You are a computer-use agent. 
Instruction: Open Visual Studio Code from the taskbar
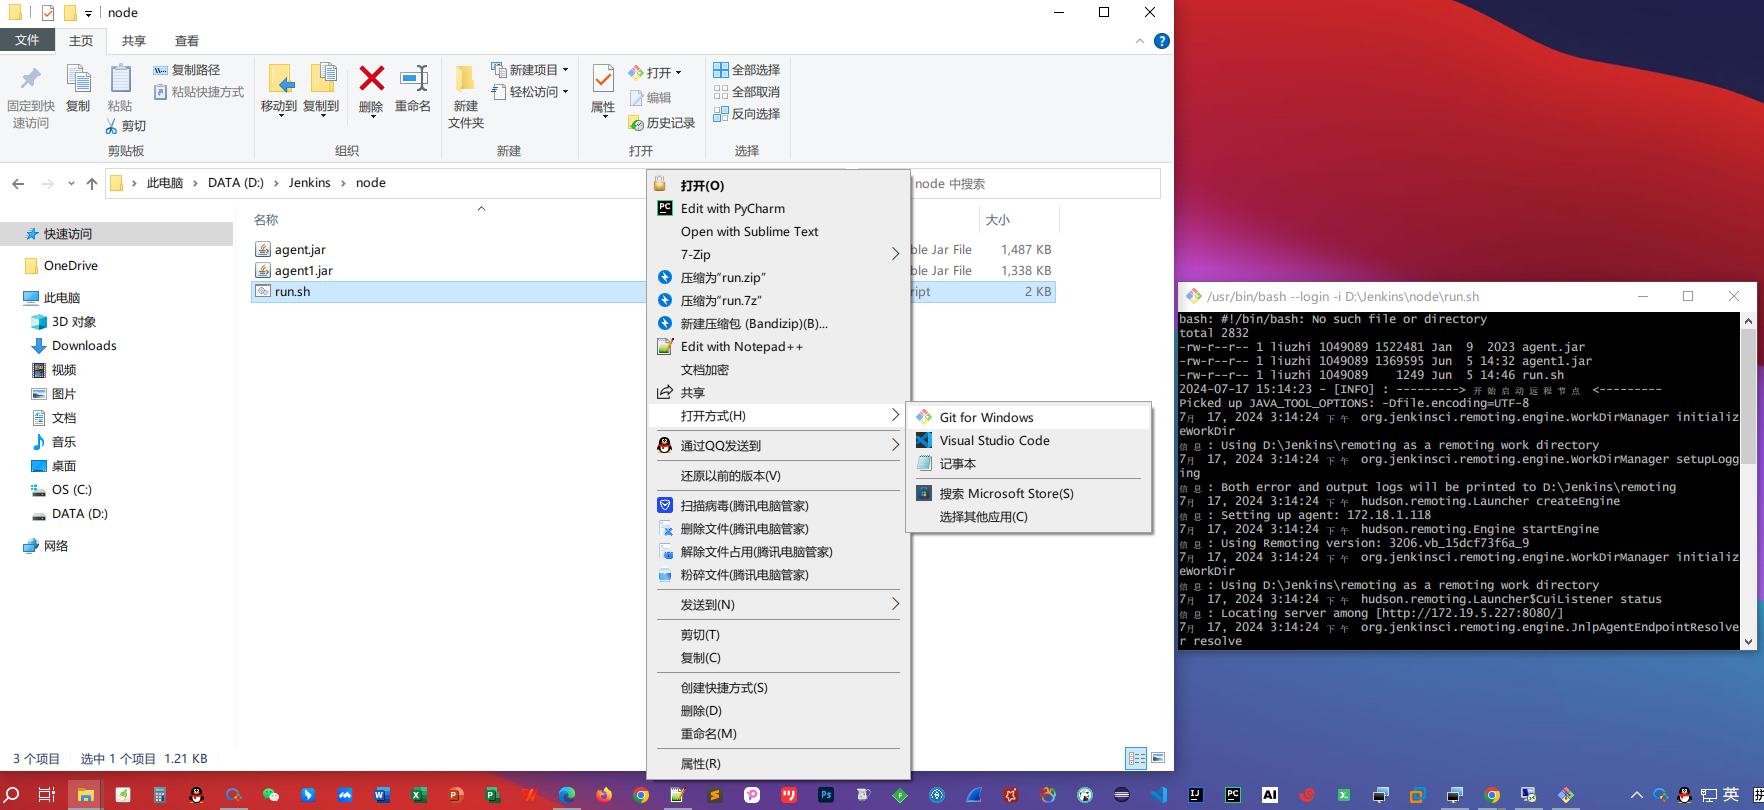1159,795
